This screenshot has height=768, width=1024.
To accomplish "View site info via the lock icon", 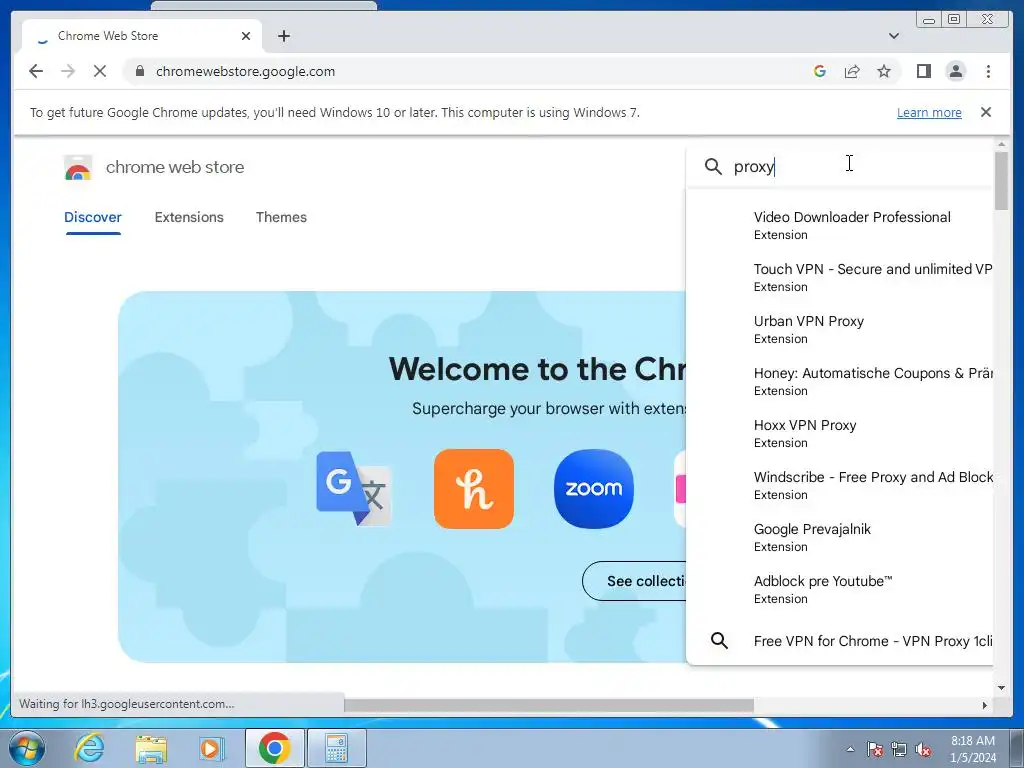I will (140, 71).
